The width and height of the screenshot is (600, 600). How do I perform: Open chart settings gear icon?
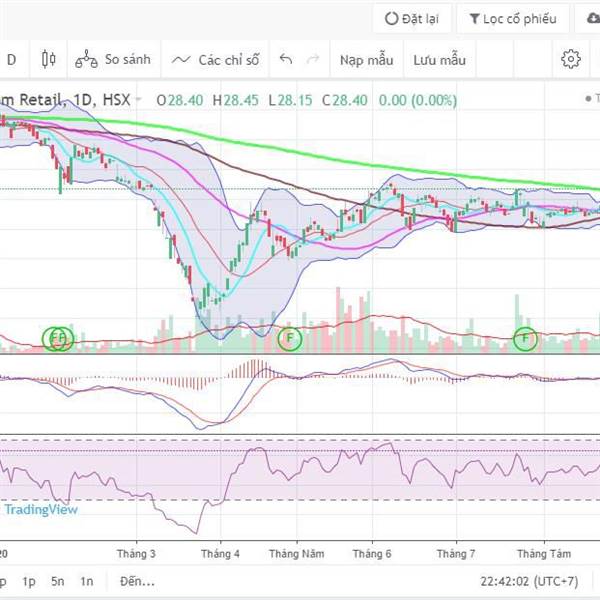point(571,59)
